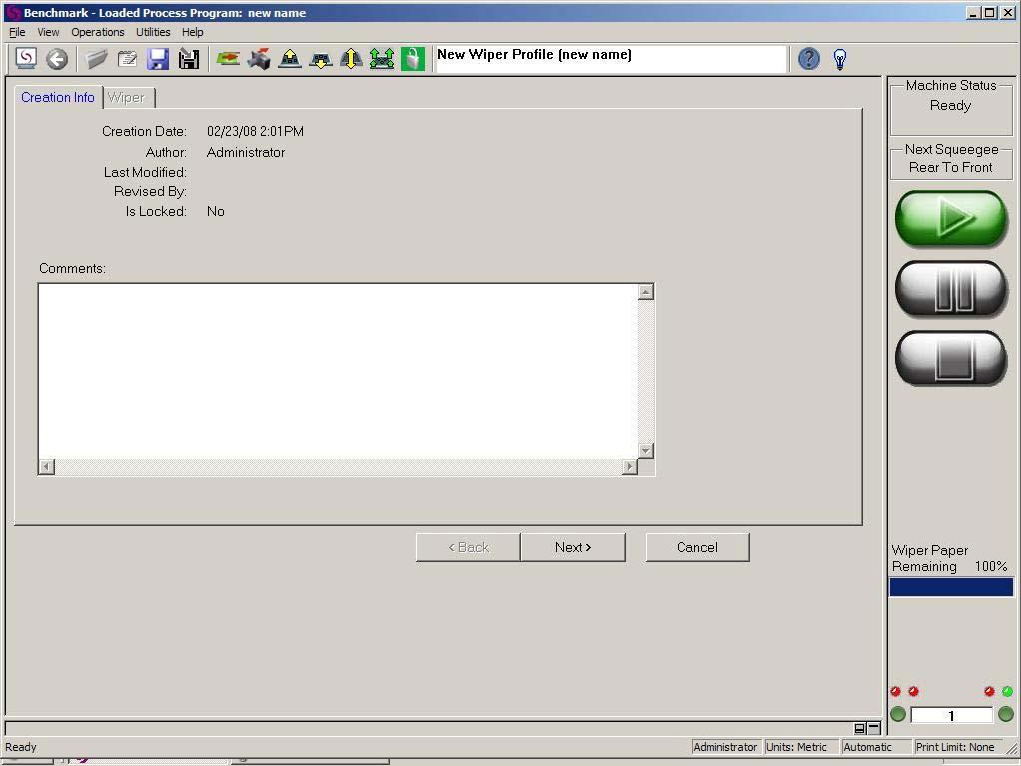
Task: Click the Comments scroll down arrow
Action: pyautogui.click(x=646, y=451)
